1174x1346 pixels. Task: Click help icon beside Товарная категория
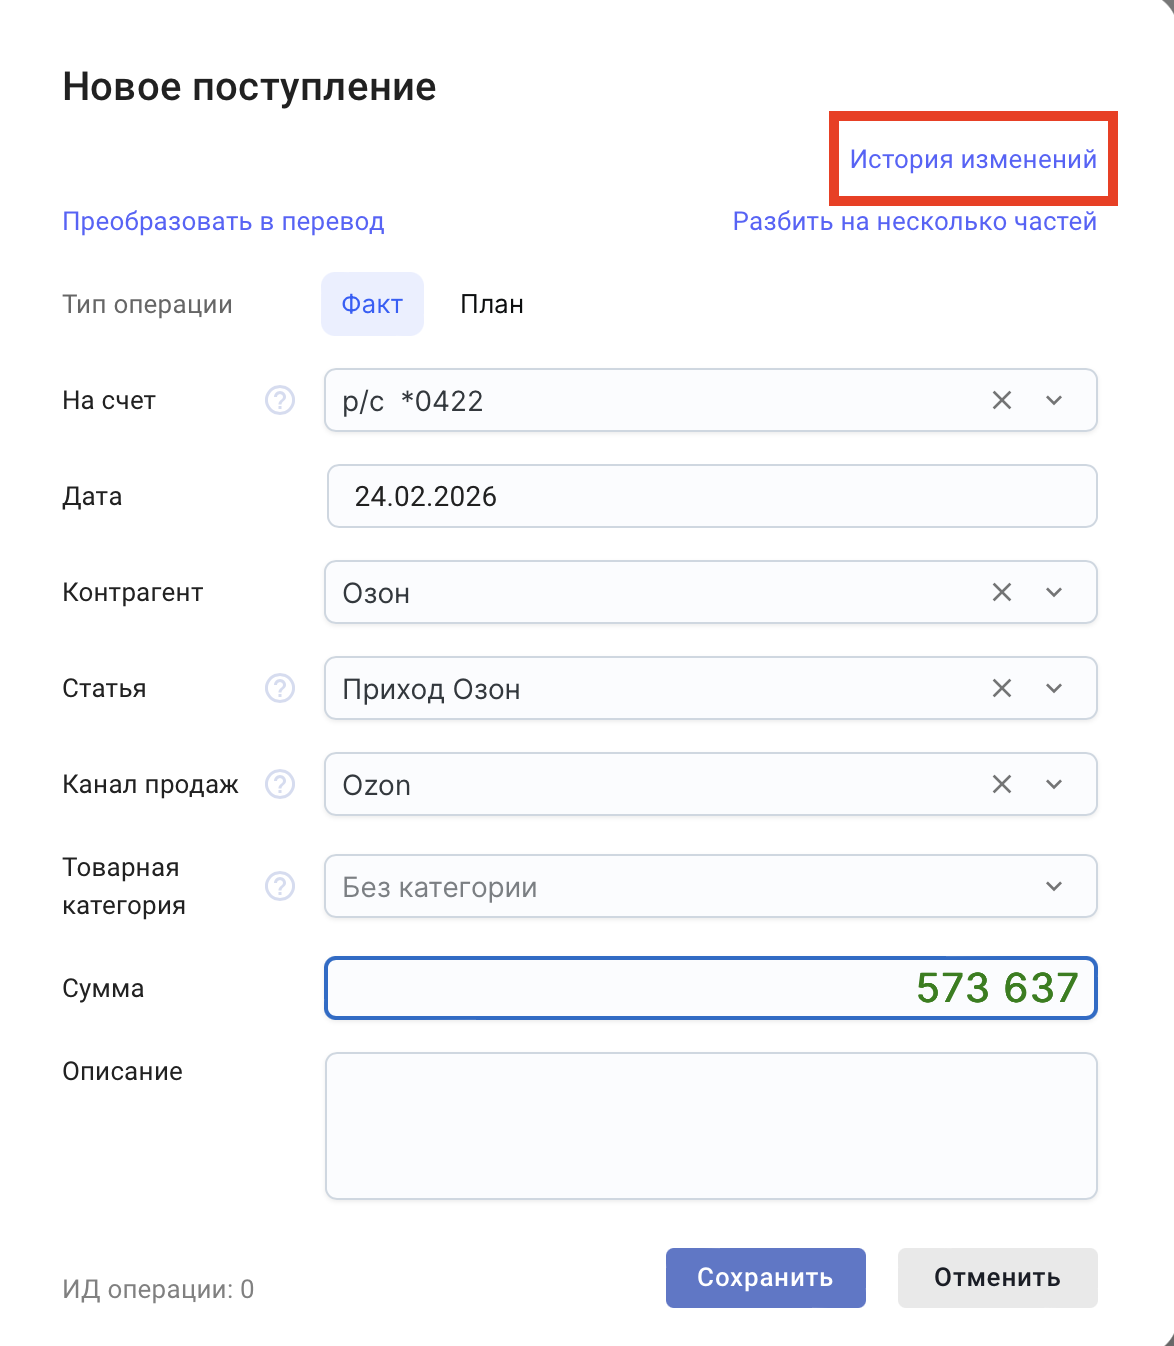pos(280,887)
